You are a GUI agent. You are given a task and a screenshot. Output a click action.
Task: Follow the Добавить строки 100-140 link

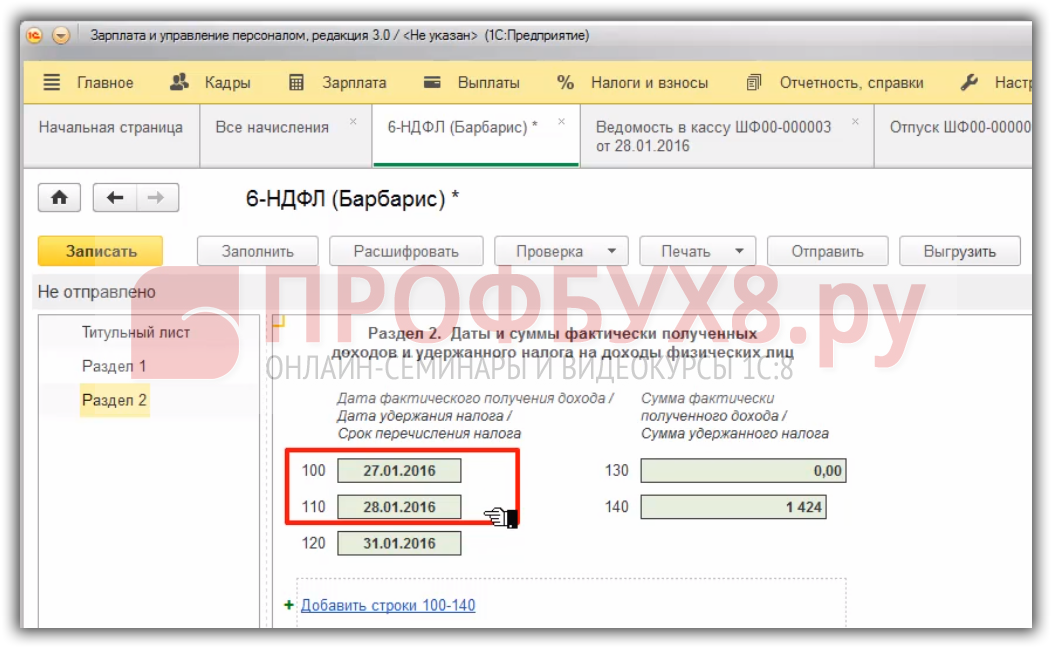388,605
